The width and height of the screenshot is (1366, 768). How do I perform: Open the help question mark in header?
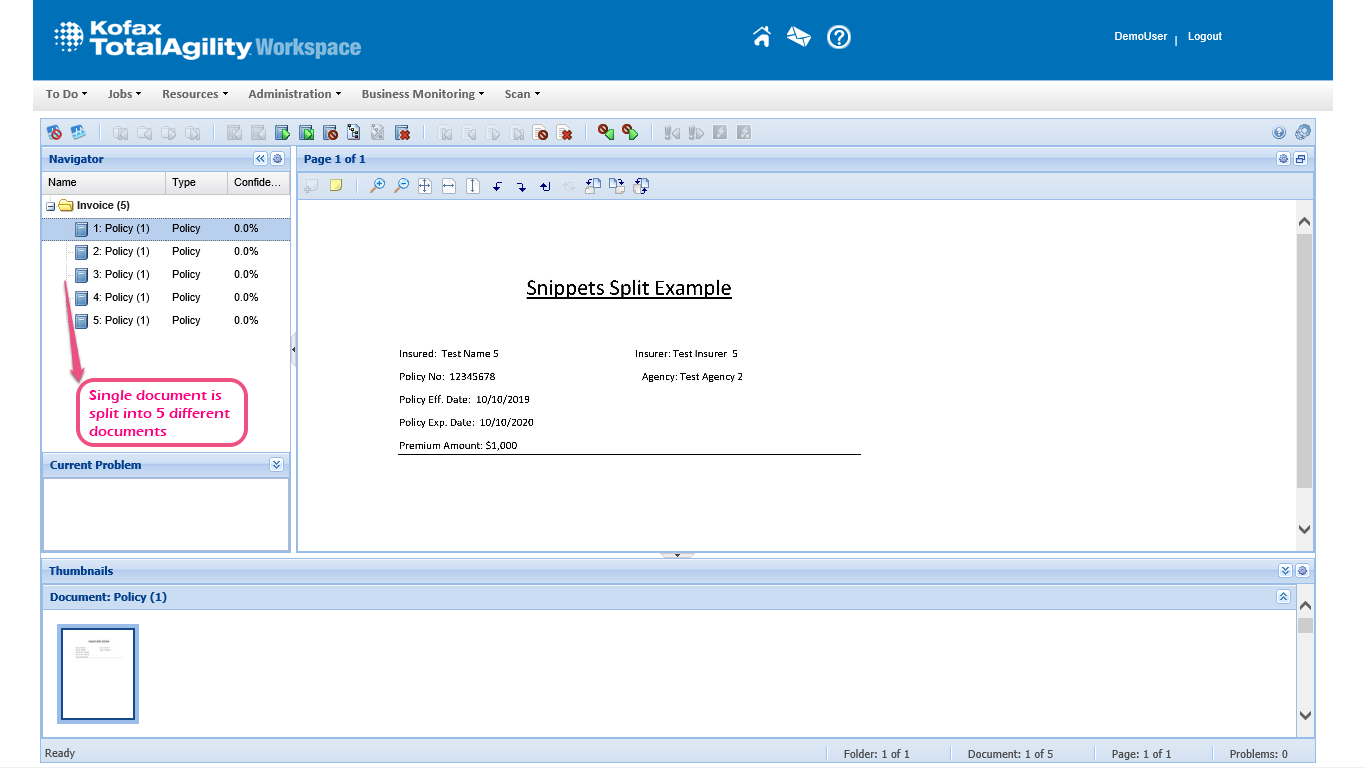(x=838, y=37)
